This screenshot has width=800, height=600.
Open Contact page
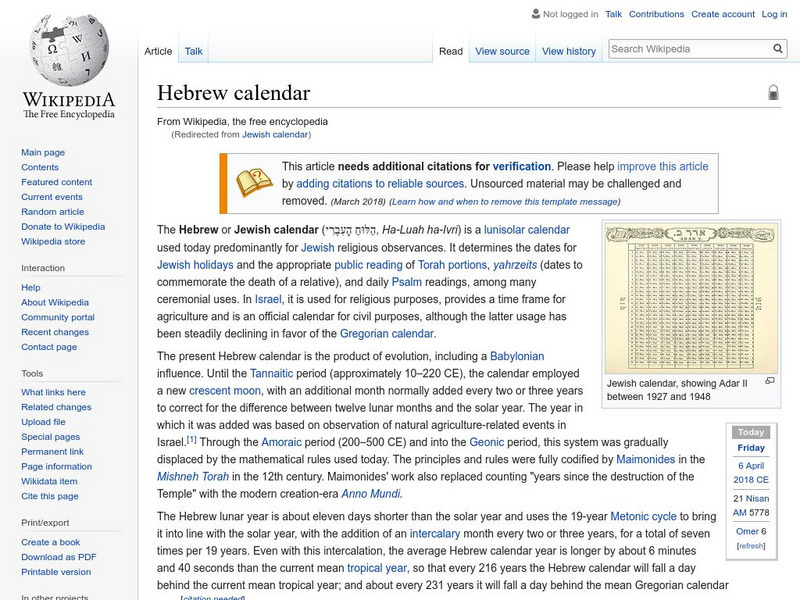49,346
